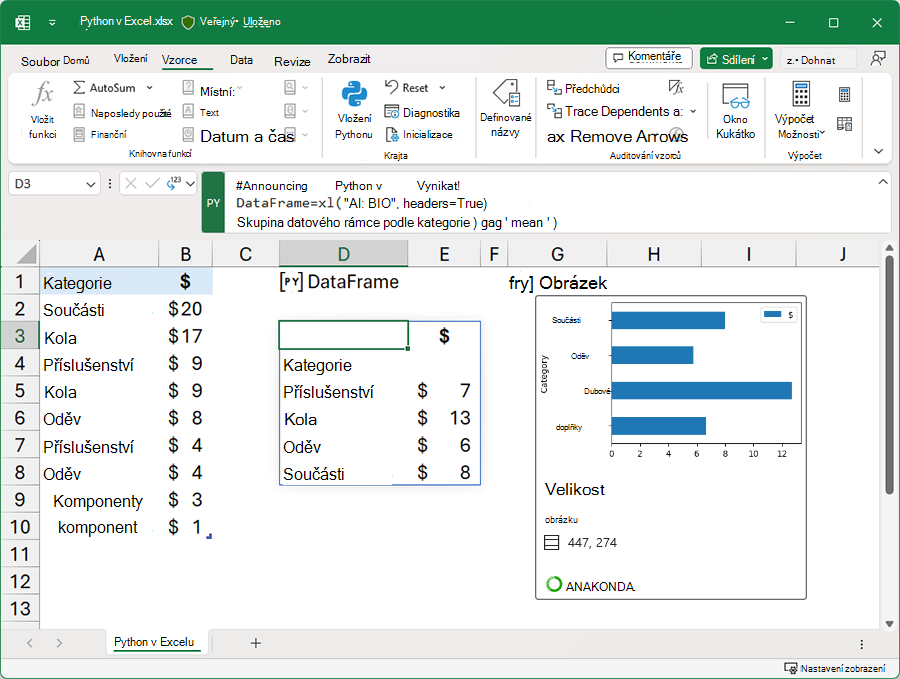Viewport: 900px width, 679px height.
Task: Click the Komentáře button
Action: pos(649,57)
